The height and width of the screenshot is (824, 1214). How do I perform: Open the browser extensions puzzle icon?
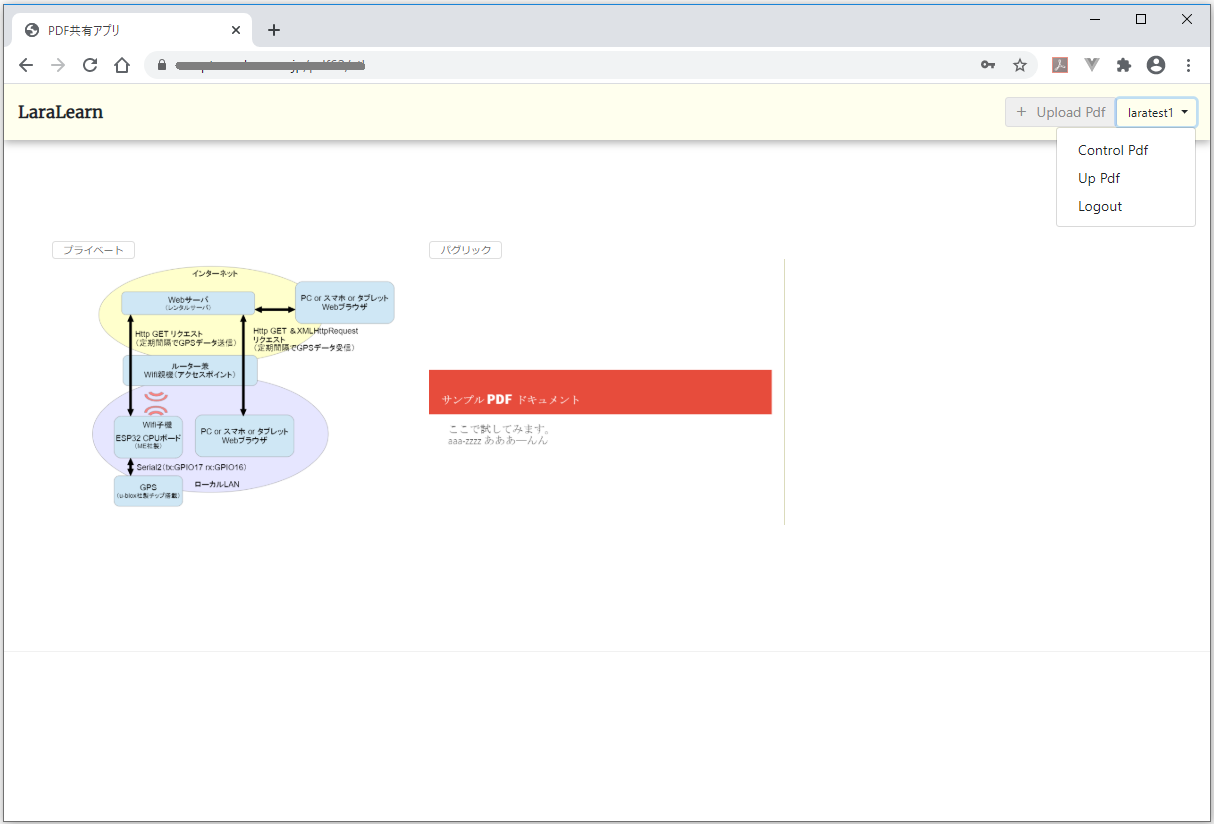1124,65
